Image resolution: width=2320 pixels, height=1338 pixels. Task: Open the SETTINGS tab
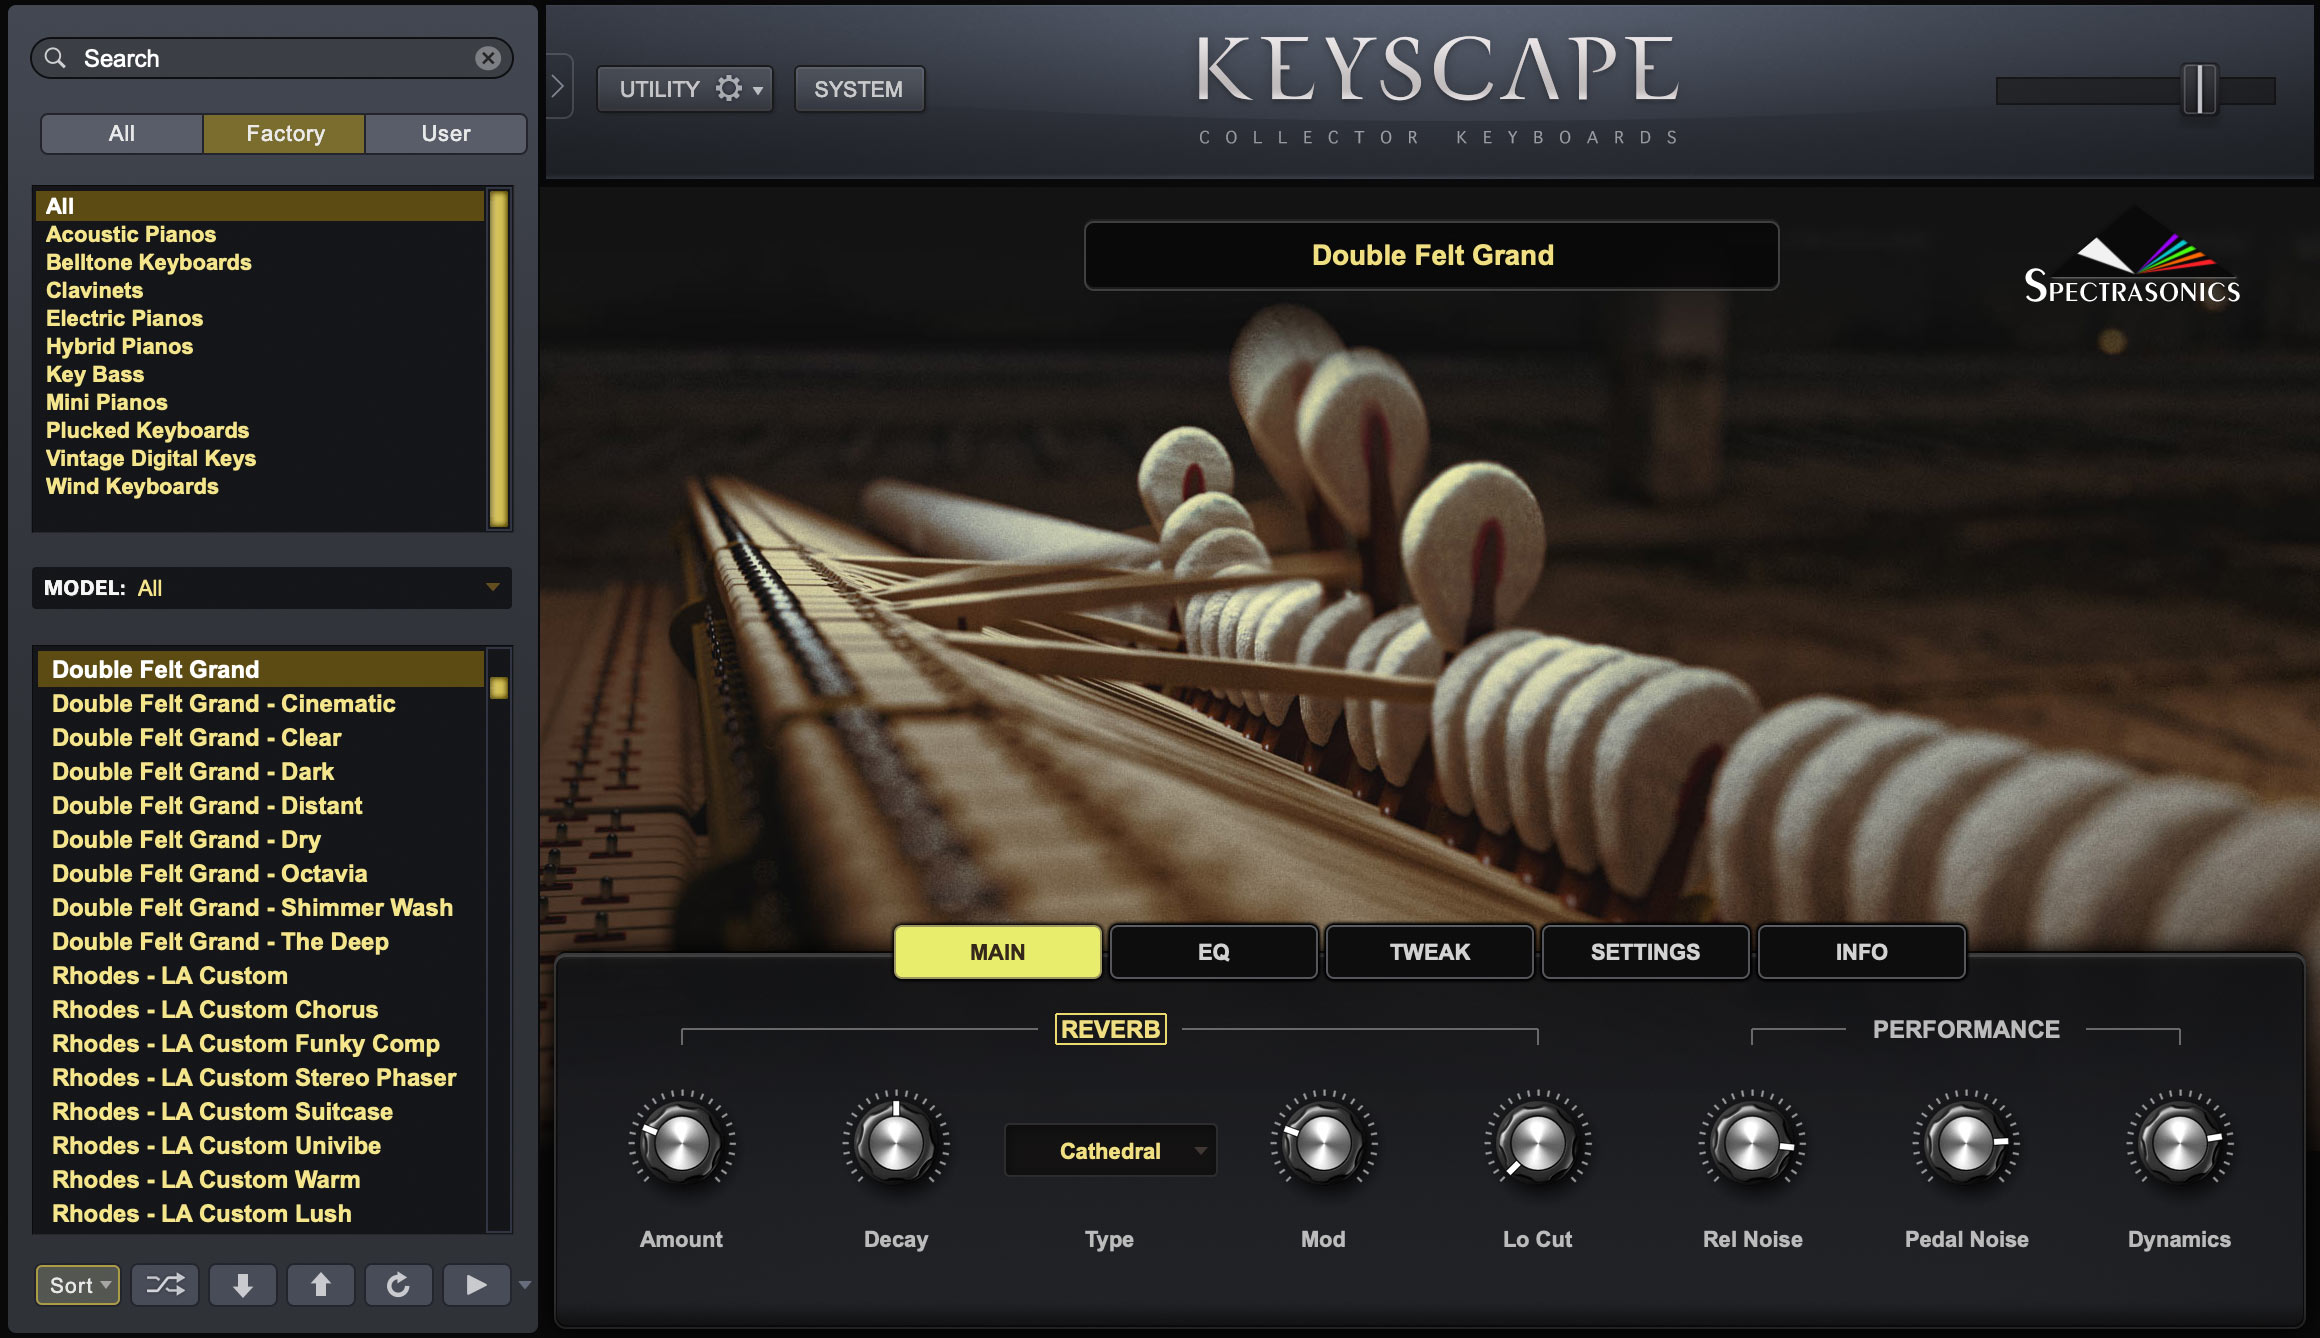coord(1645,951)
